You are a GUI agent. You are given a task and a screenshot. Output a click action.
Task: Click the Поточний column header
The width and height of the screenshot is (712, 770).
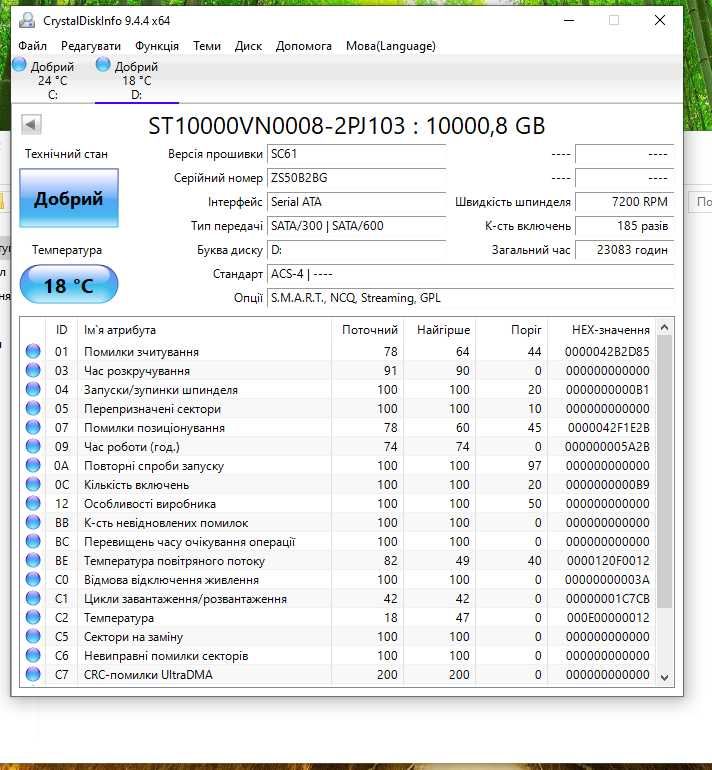pos(367,330)
